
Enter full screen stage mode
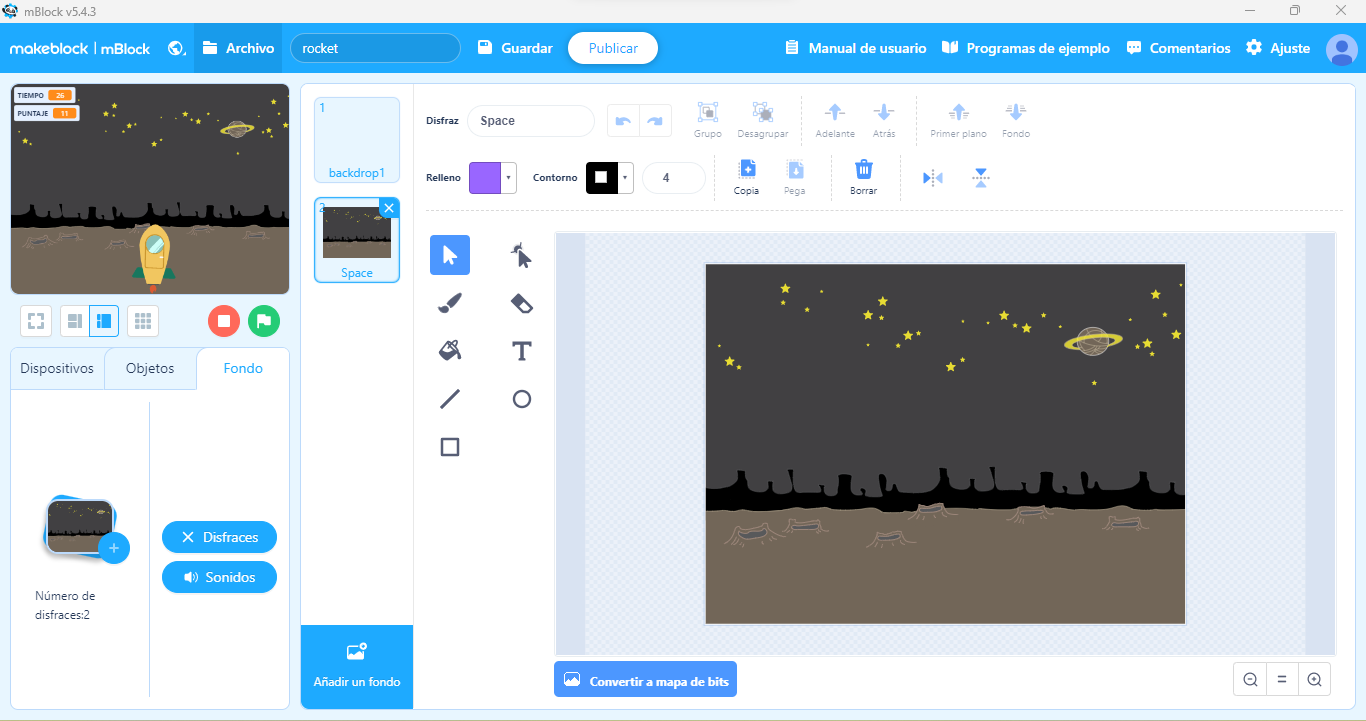tap(36, 321)
